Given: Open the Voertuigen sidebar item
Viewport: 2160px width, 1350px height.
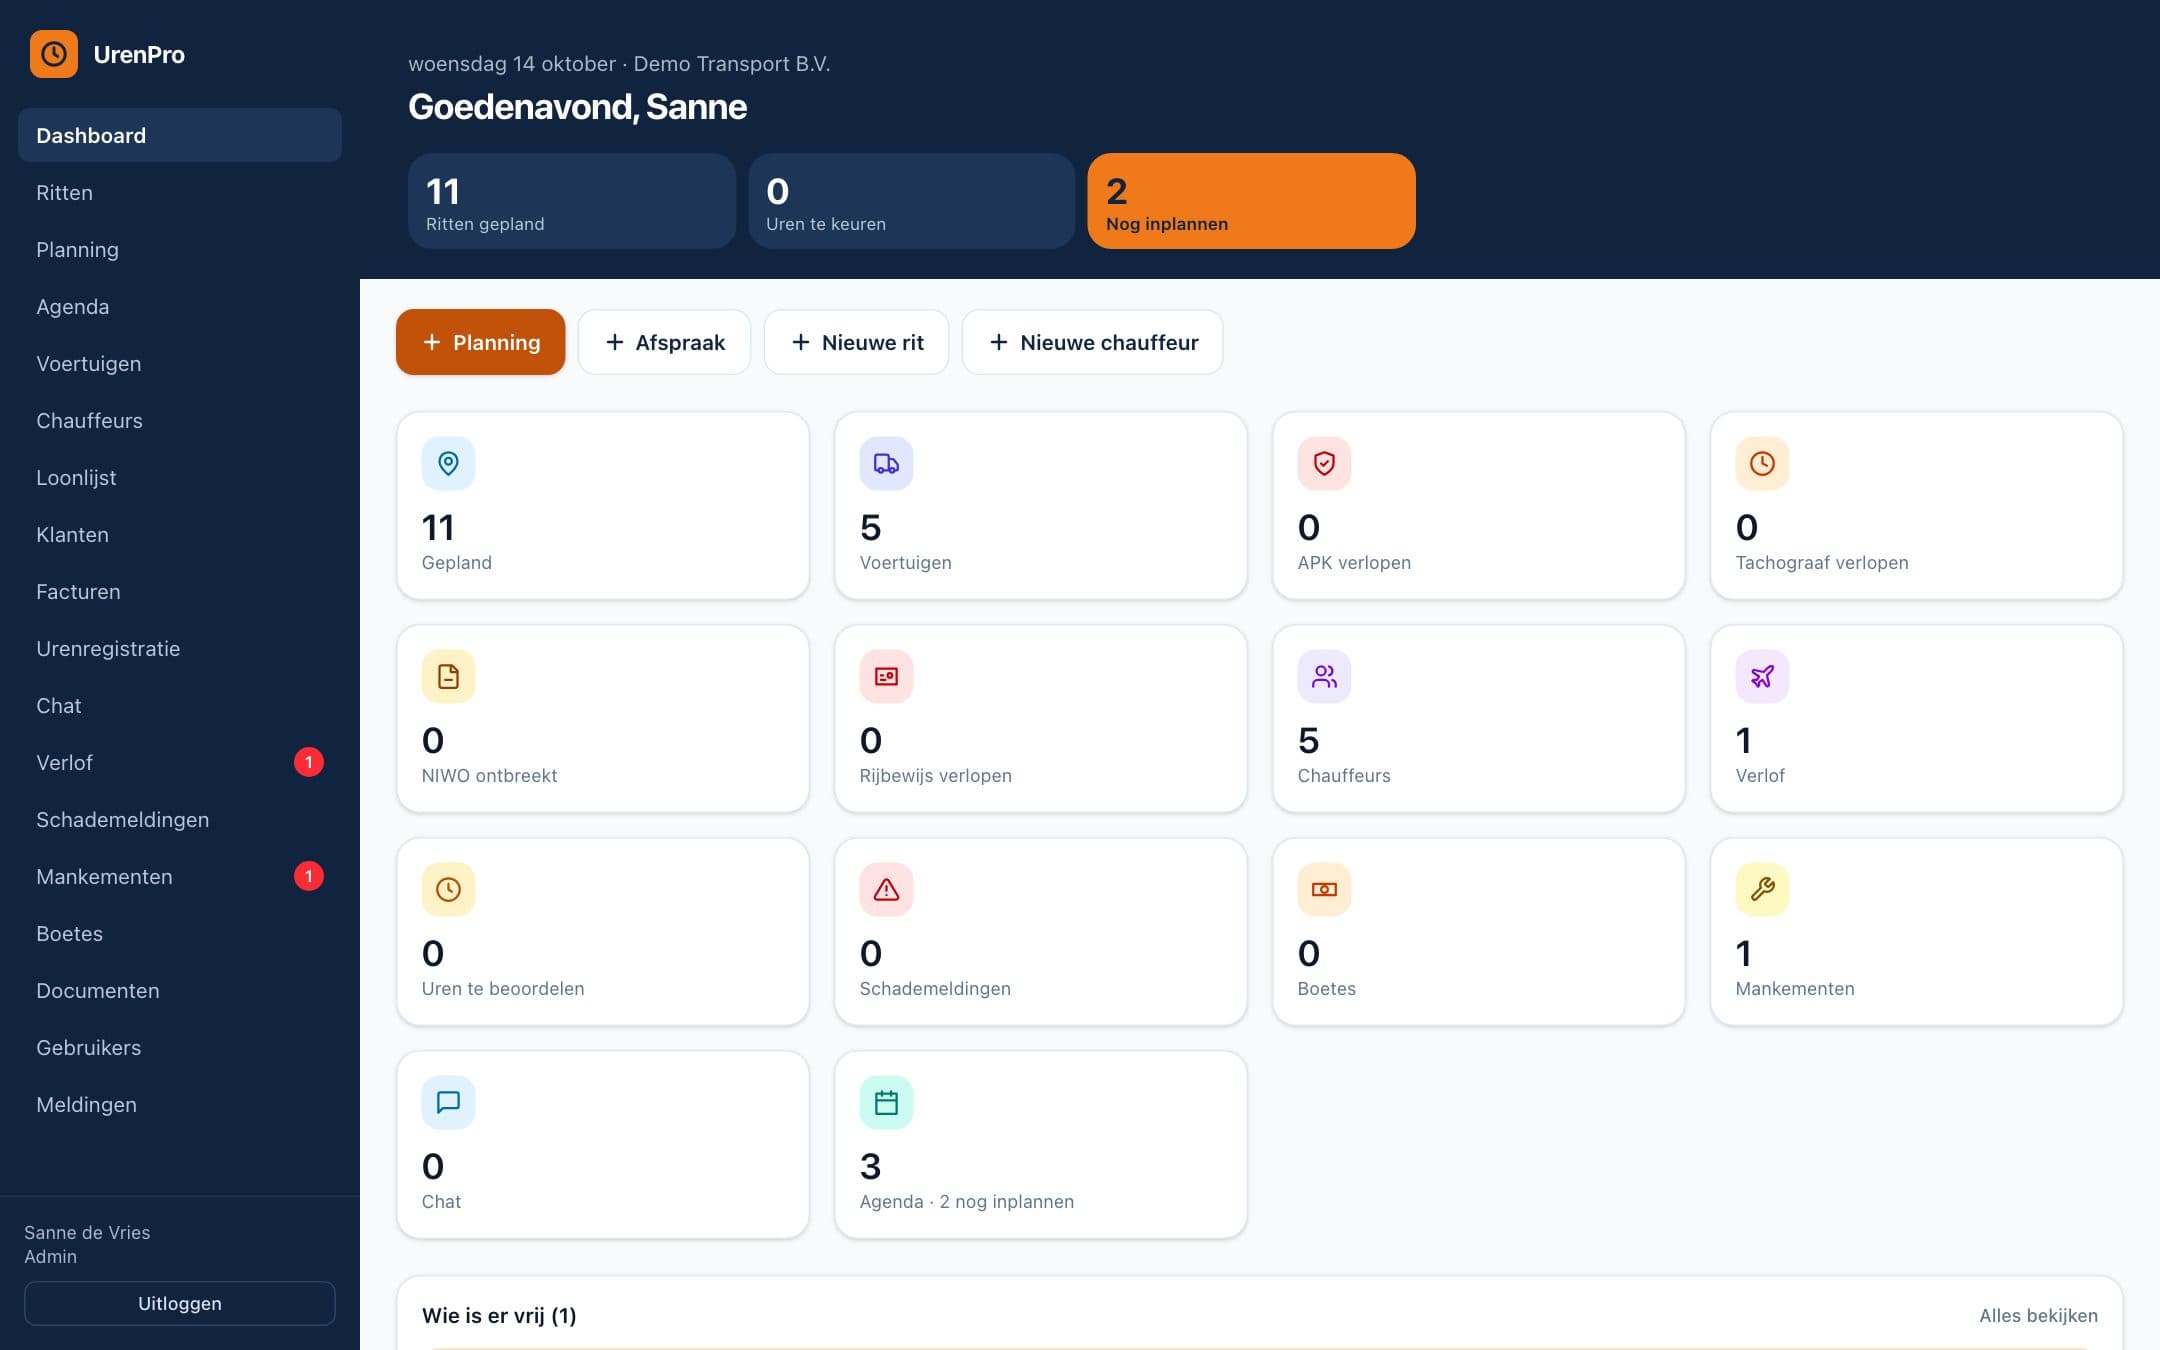Looking at the screenshot, I should click(x=180, y=363).
